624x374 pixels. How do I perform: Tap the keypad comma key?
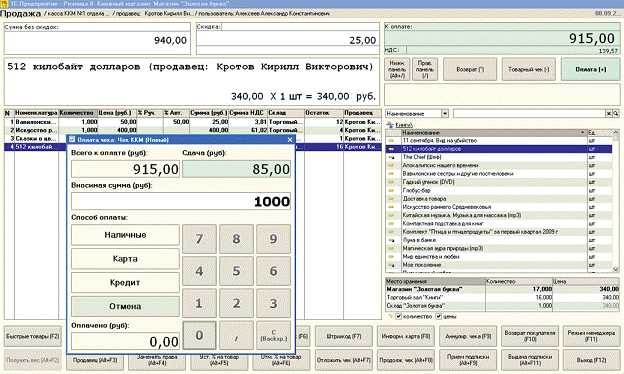(x=236, y=335)
